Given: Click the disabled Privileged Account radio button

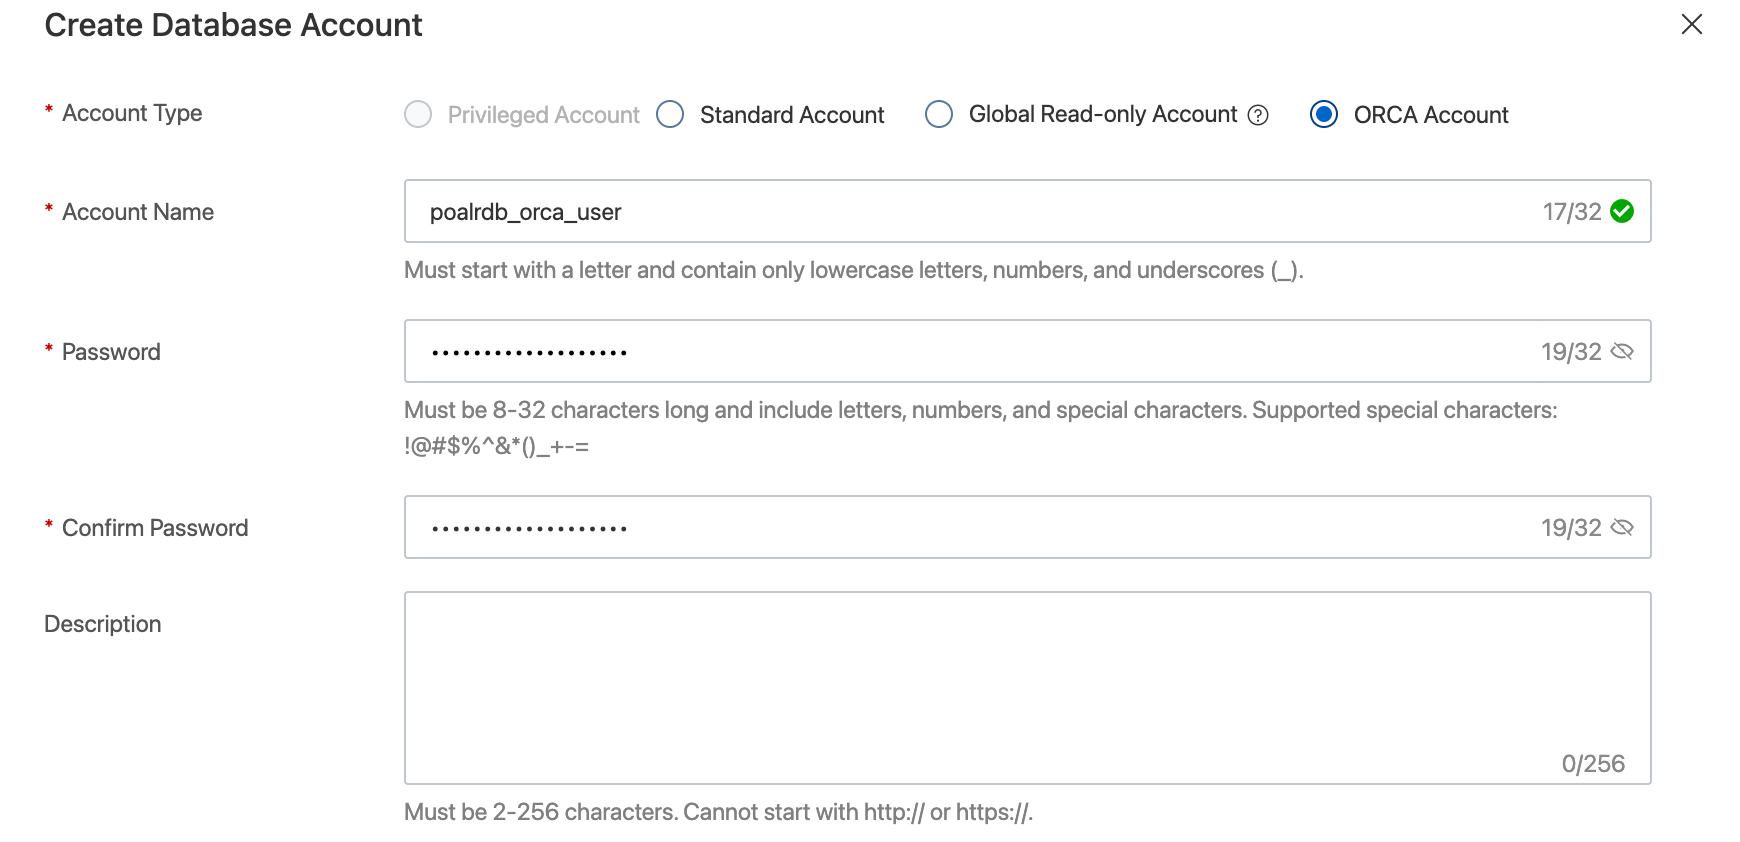Looking at the screenshot, I should point(418,114).
